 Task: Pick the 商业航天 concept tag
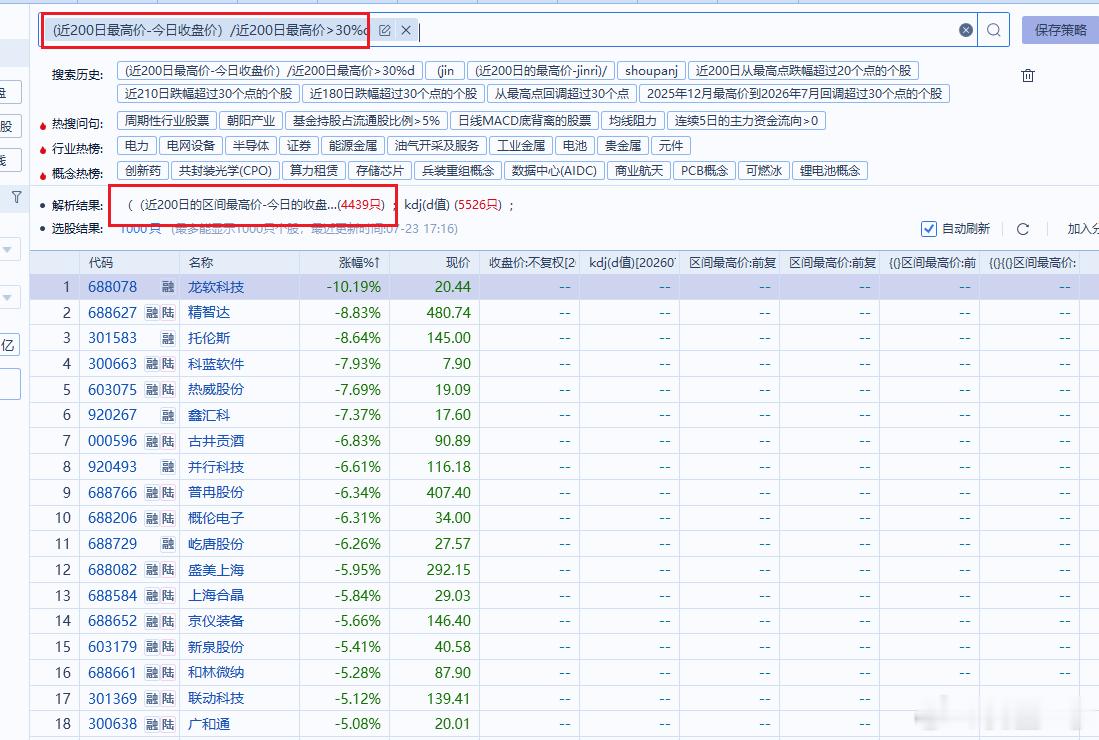point(639,171)
